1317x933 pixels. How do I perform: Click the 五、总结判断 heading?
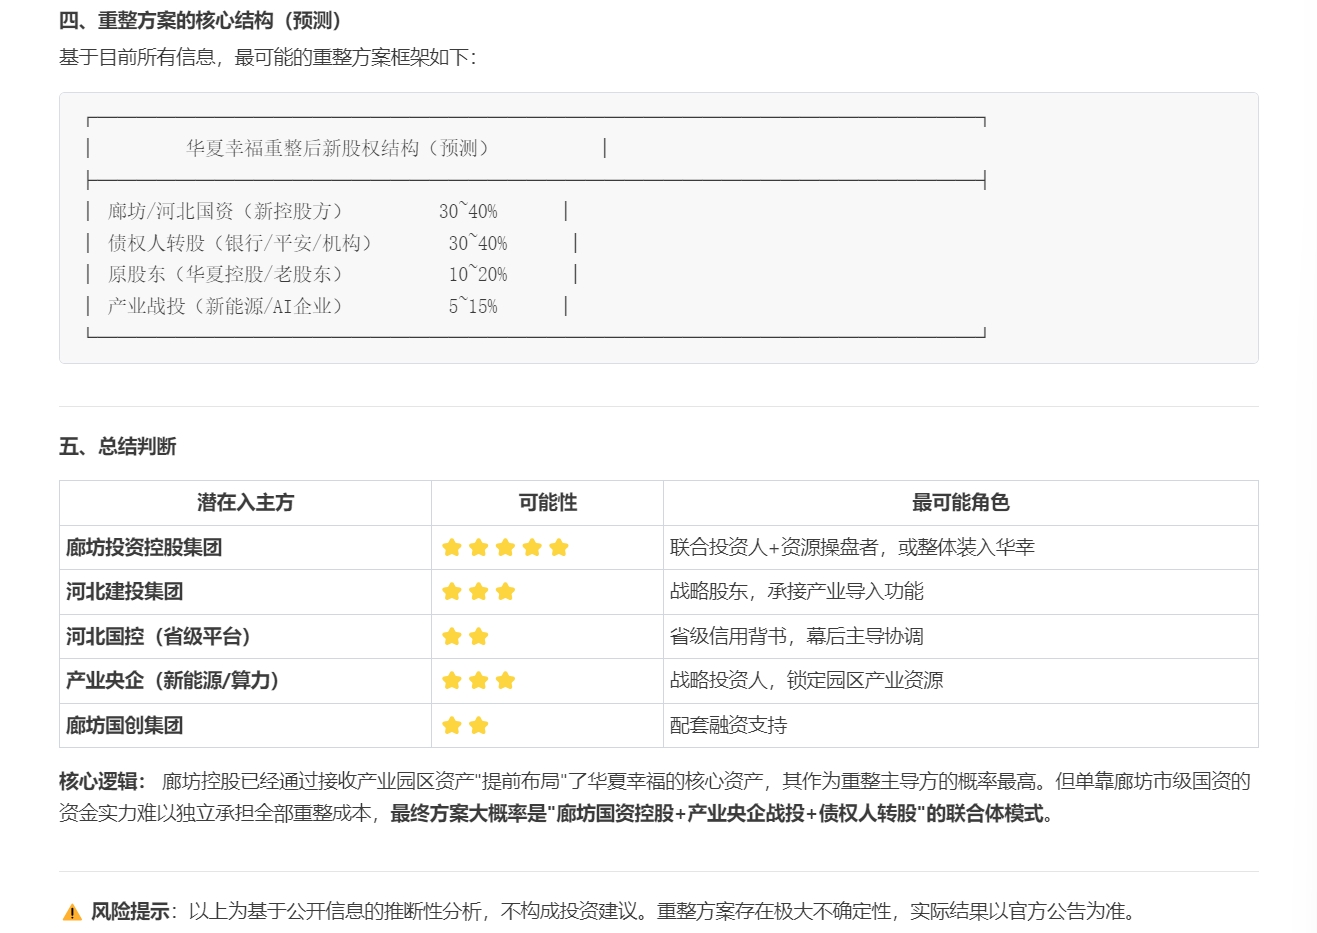(117, 446)
